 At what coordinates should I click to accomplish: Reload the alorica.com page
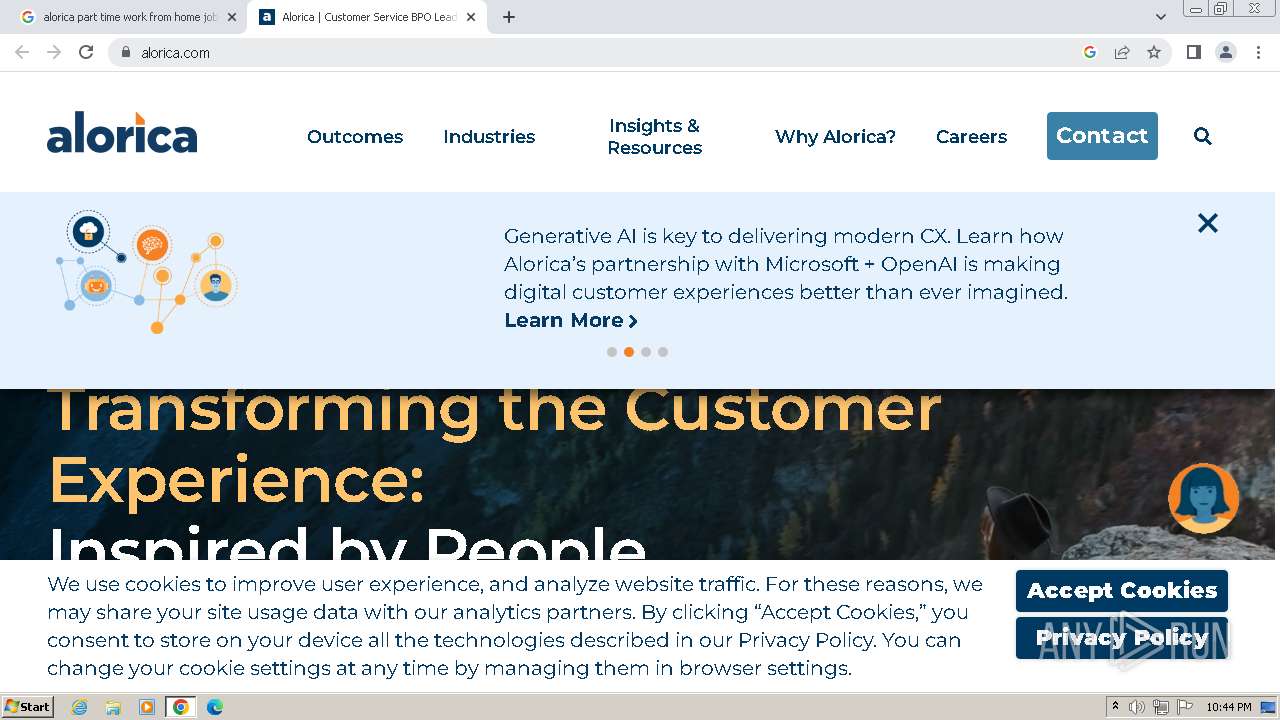coord(86,52)
